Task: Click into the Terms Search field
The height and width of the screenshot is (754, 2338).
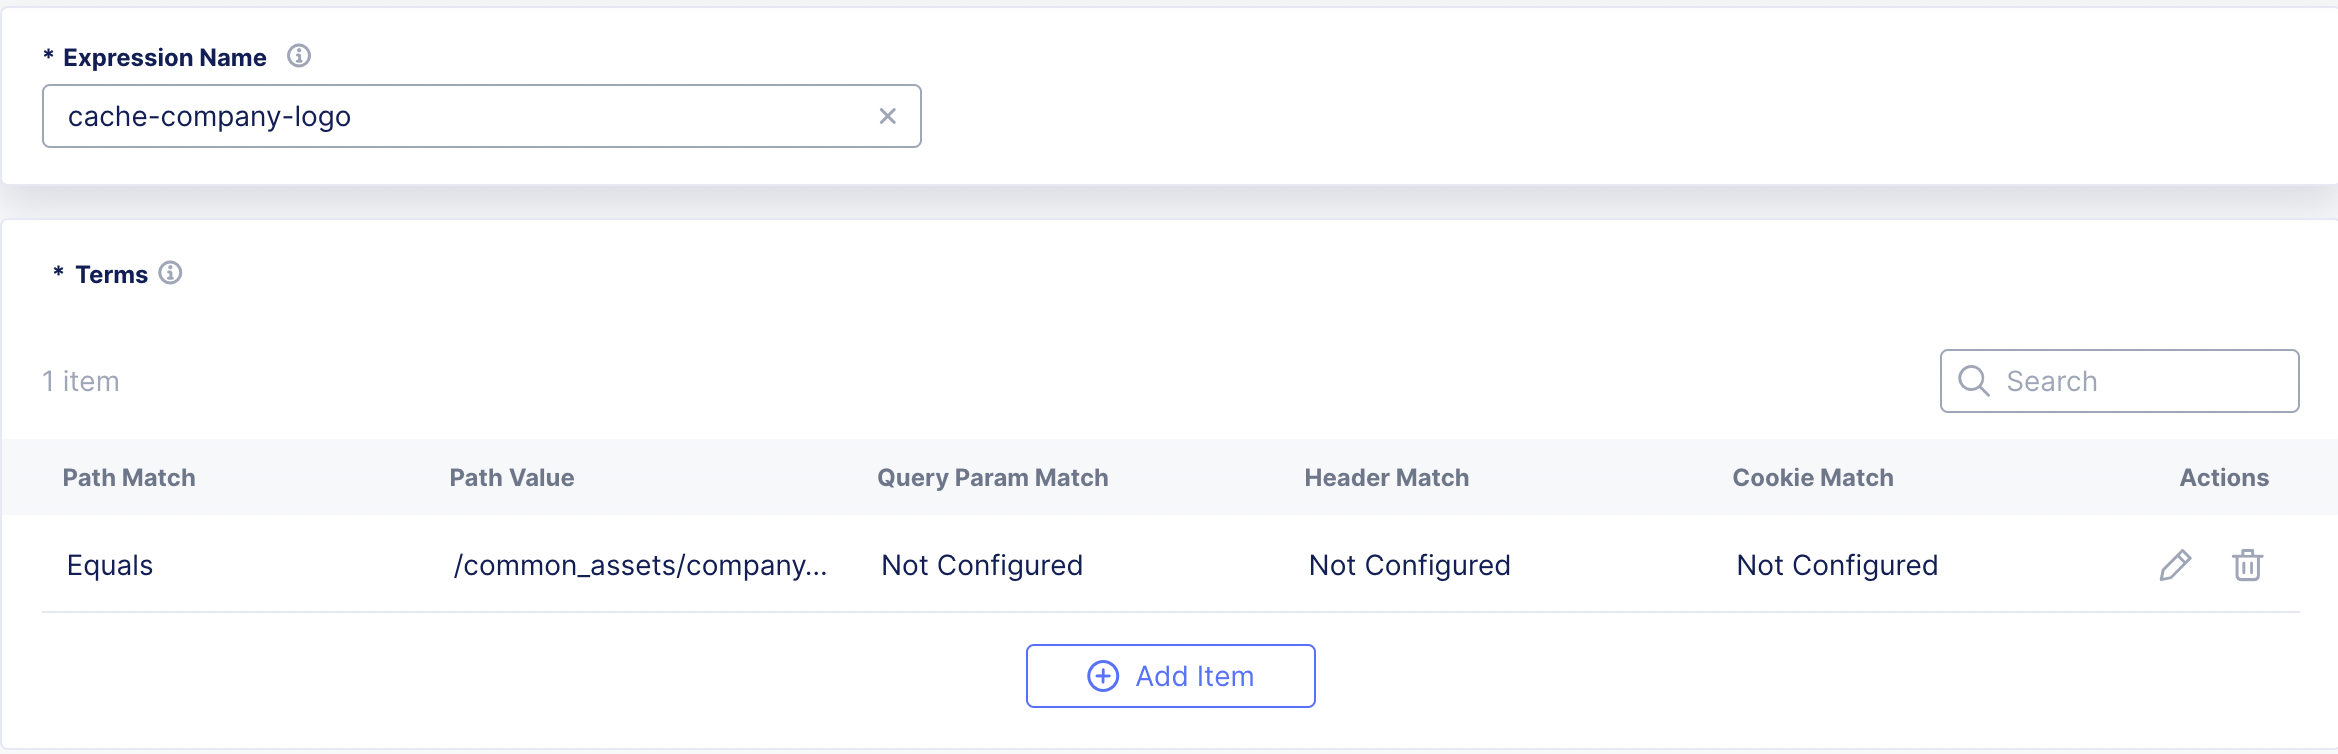Action: click(x=2140, y=381)
